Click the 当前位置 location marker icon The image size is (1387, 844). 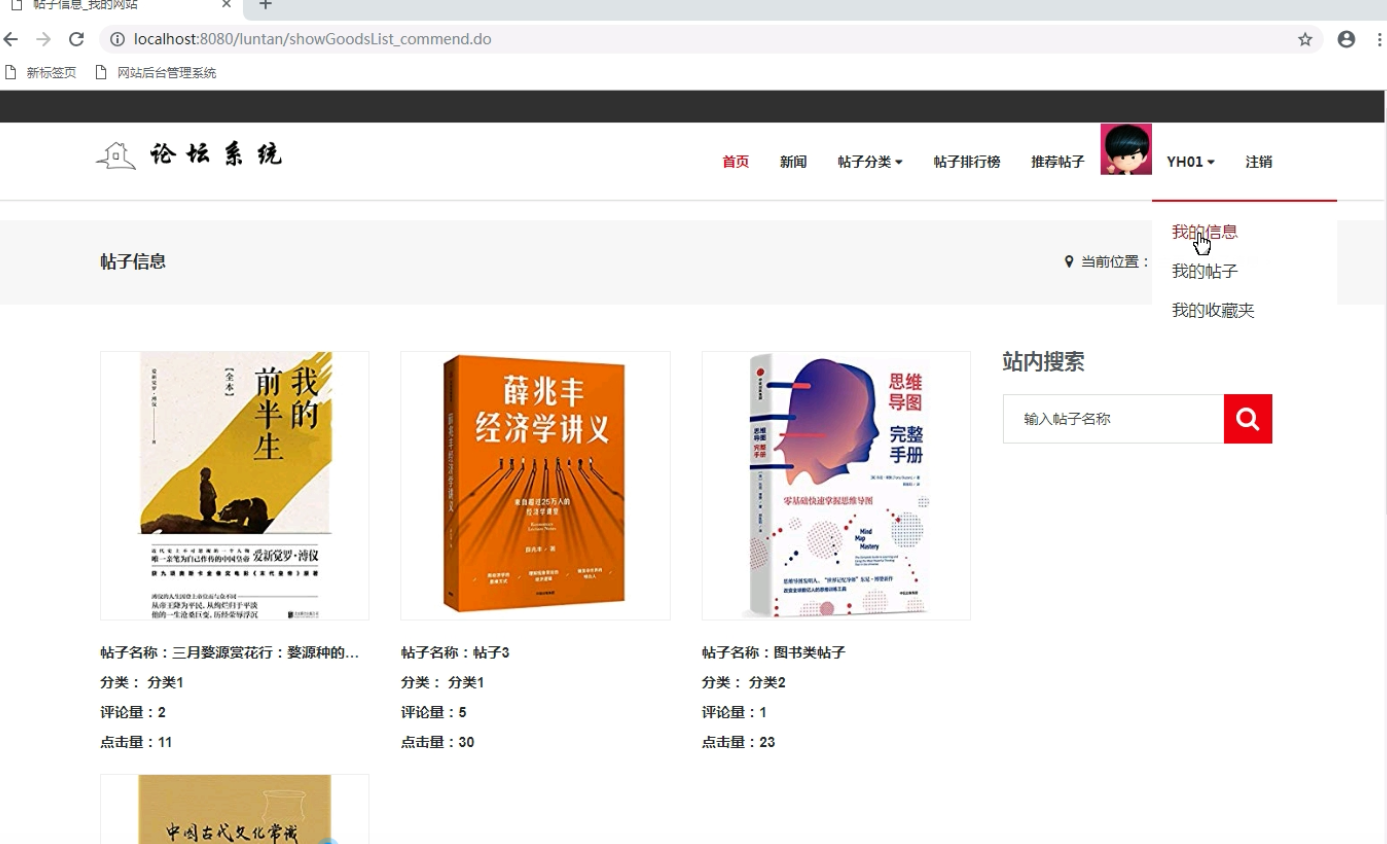[1069, 261]
